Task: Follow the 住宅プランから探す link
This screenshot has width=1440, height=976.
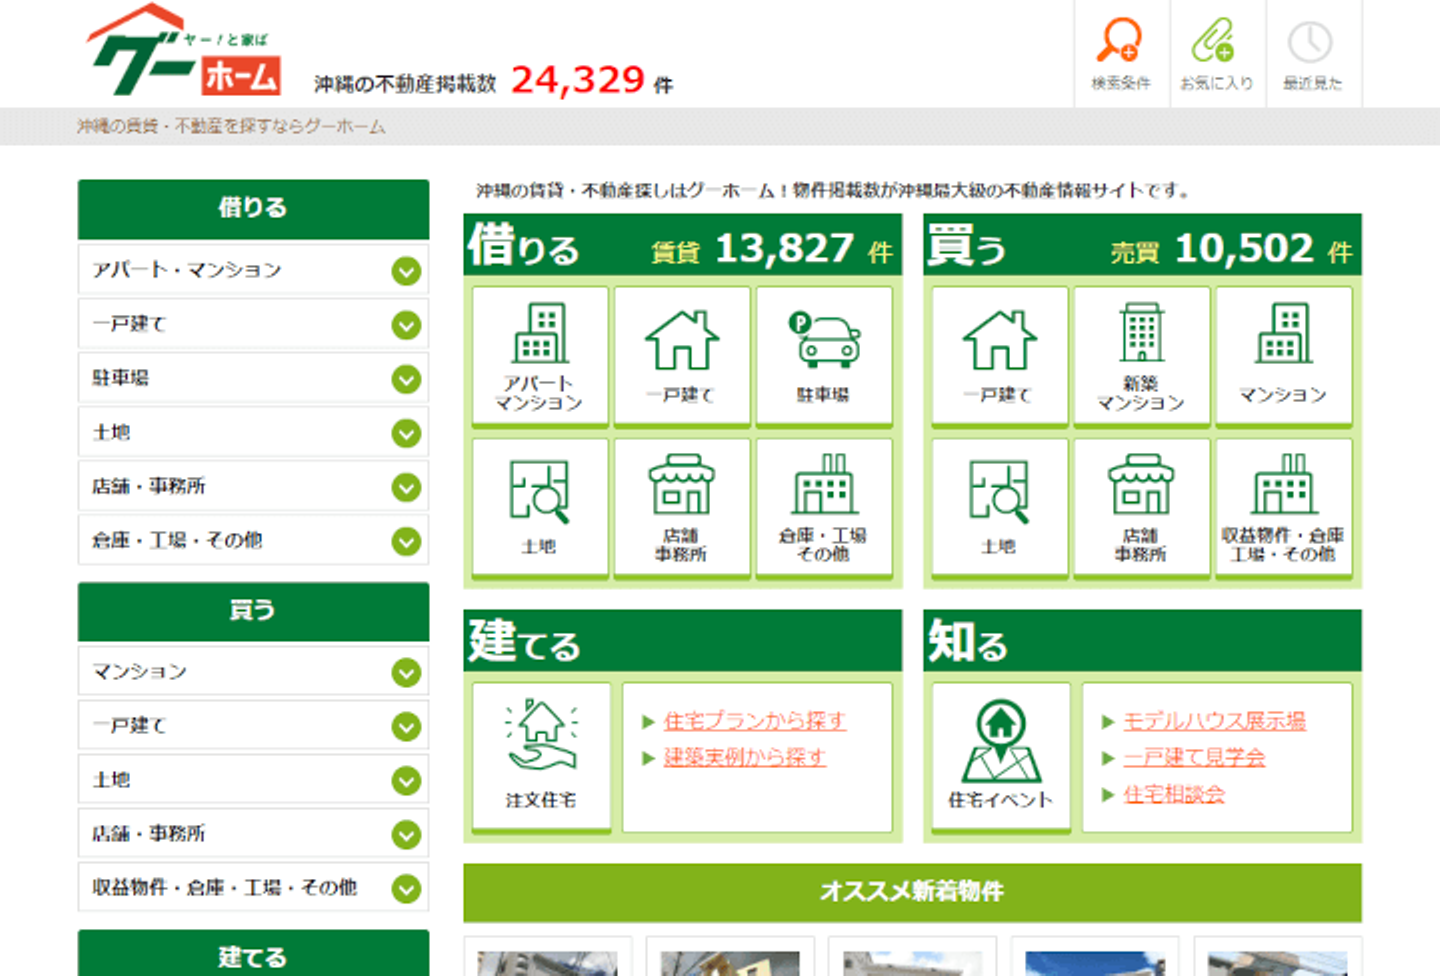Action: (754, 721)
